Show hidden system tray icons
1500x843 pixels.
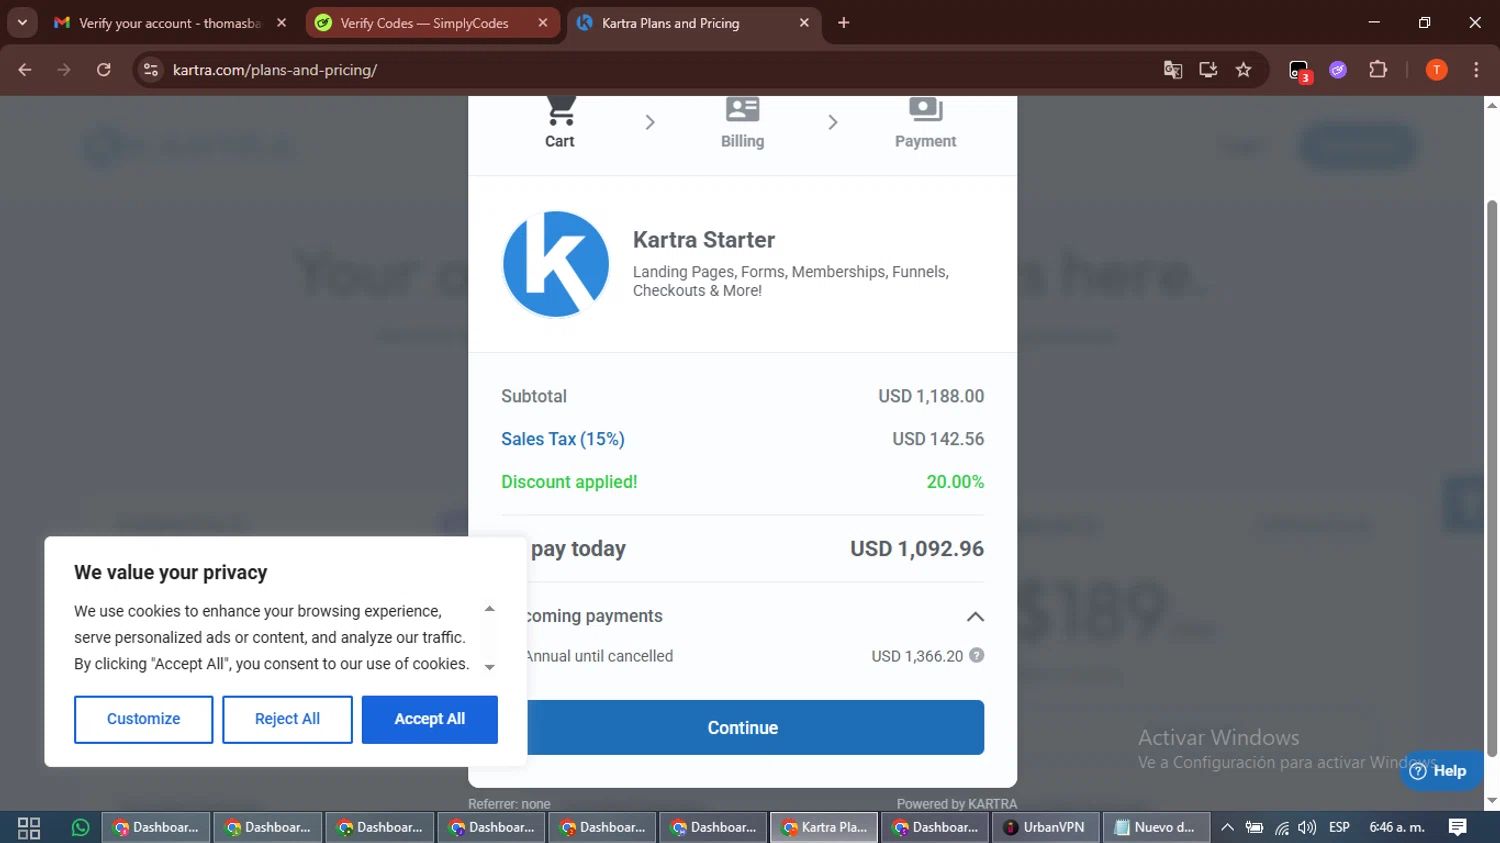[1227, 828]
